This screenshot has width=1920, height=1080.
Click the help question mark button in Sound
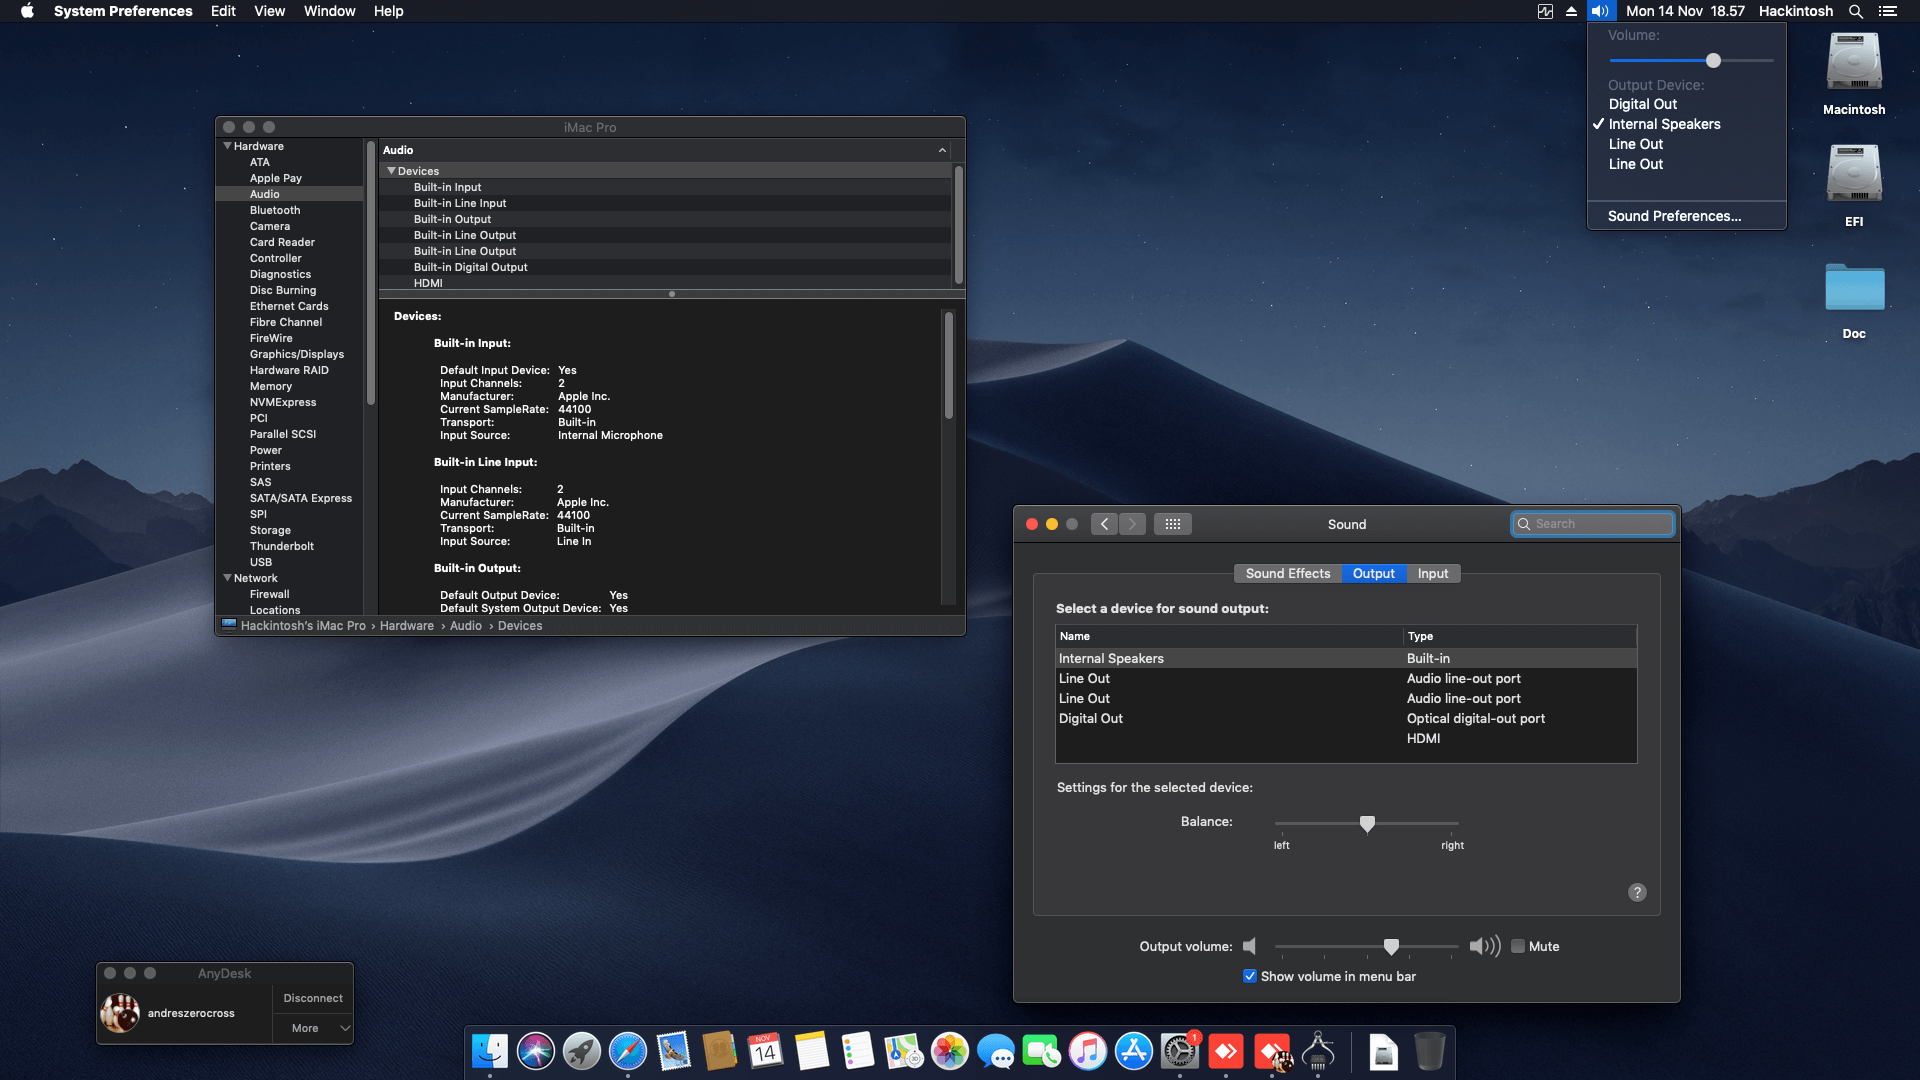pos(1637,892)
